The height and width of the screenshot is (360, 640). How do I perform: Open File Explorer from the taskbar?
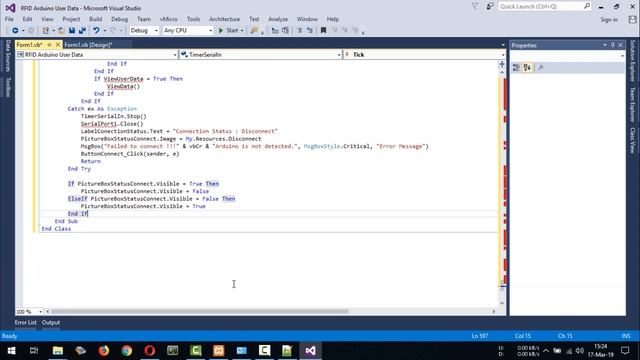click(58, 351)
